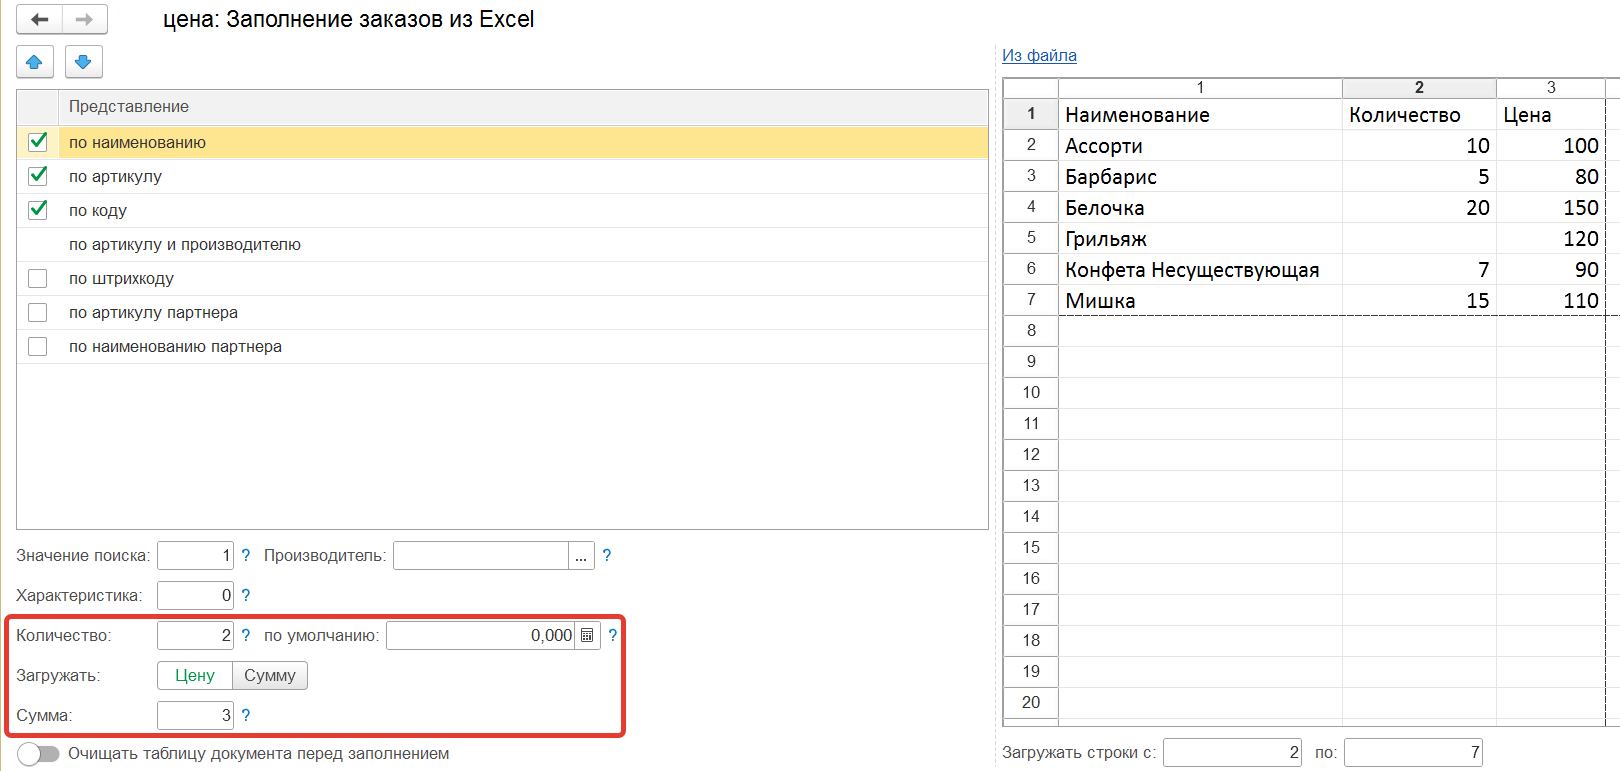Select quantity cell 7 in Конфета row
Viewport: 1620px width, 771px height.
1419,270
